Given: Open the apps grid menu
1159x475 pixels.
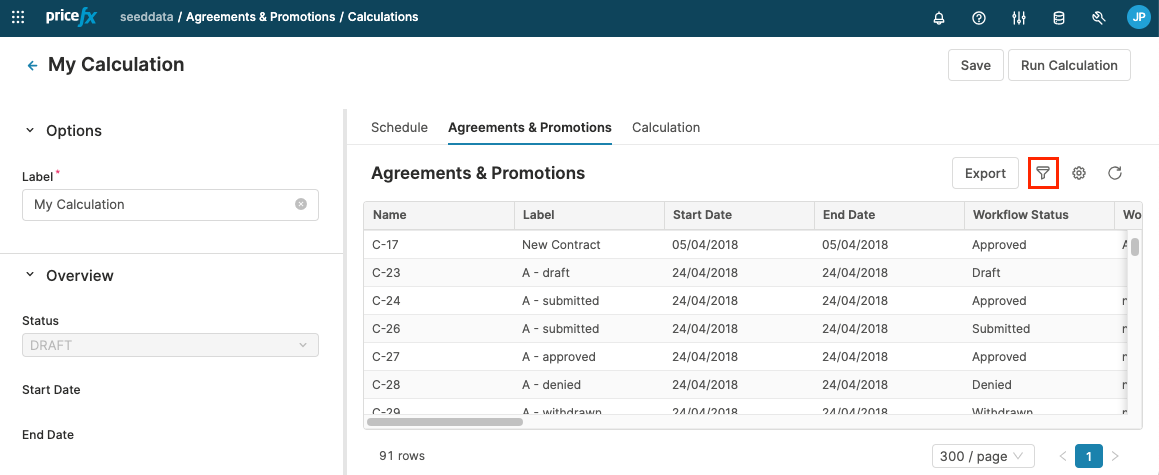Looking at the screenshot, I should click(x=18, y=17).
